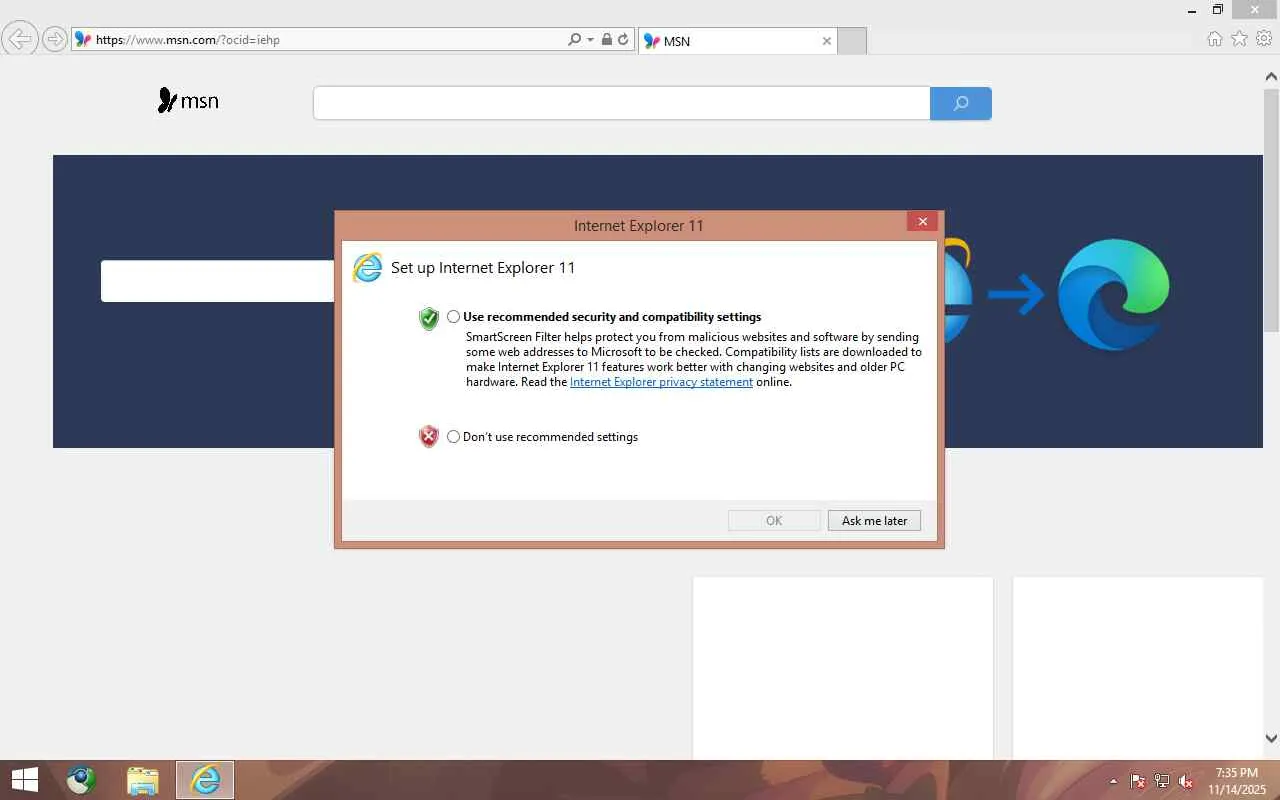
Task: Click the Ask me later button
Action: [874, 521]
